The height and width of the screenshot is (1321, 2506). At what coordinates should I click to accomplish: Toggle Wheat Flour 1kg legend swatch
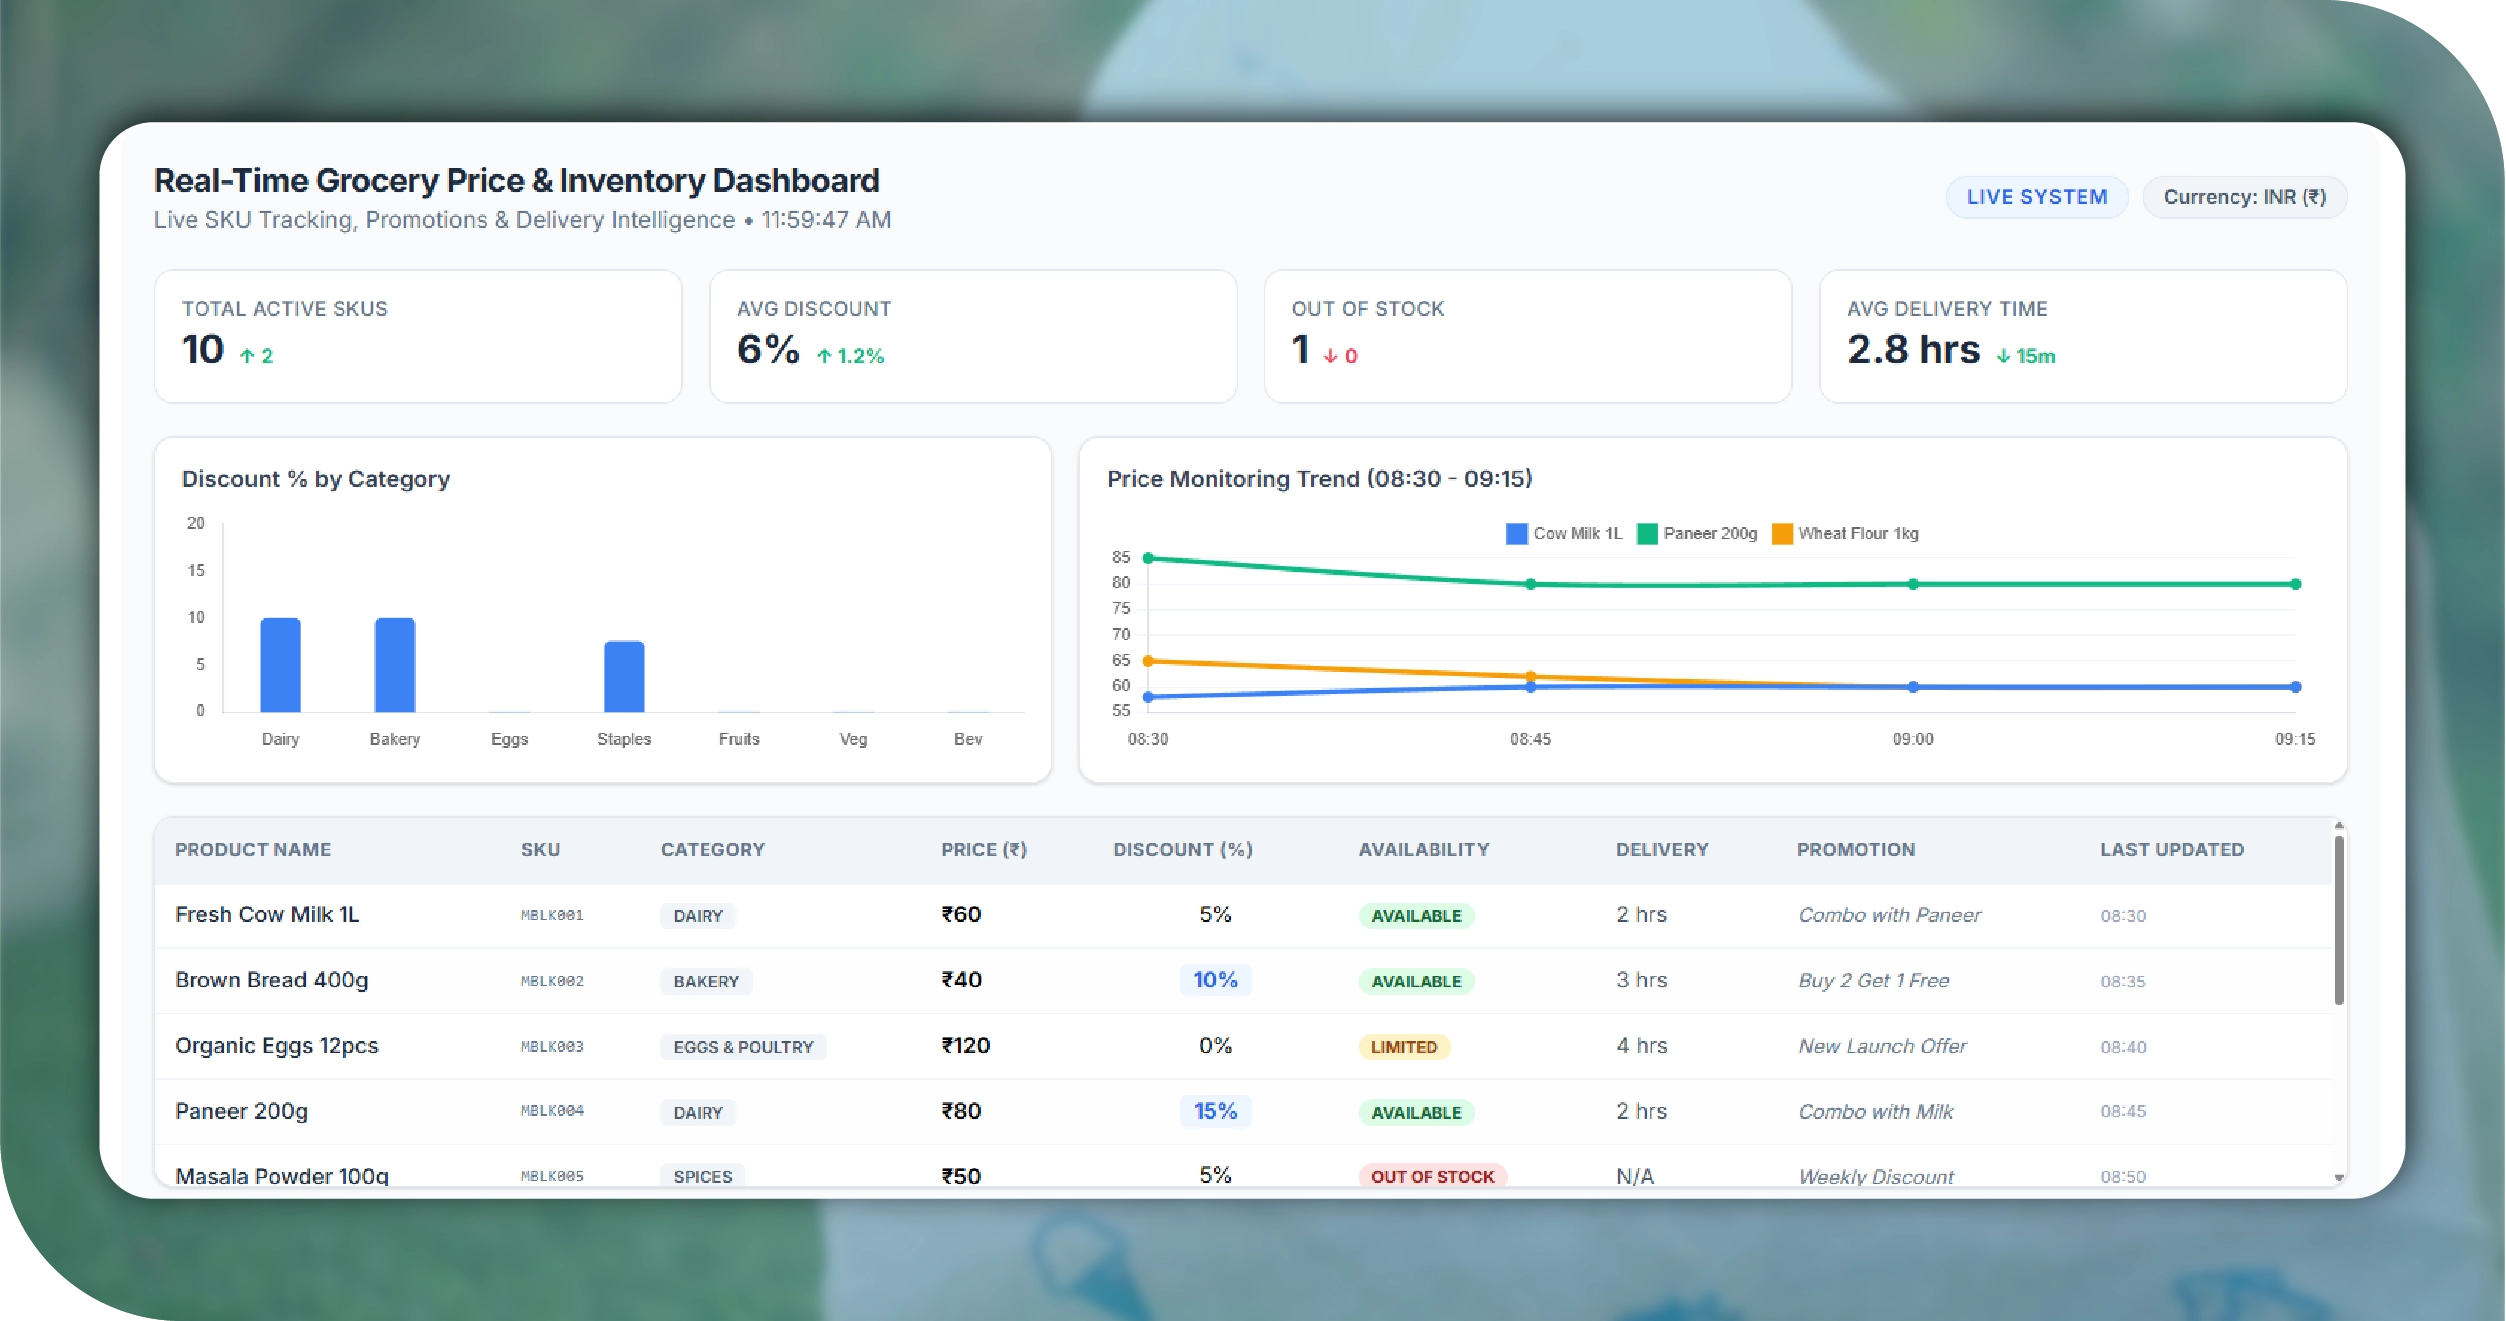1781,534
